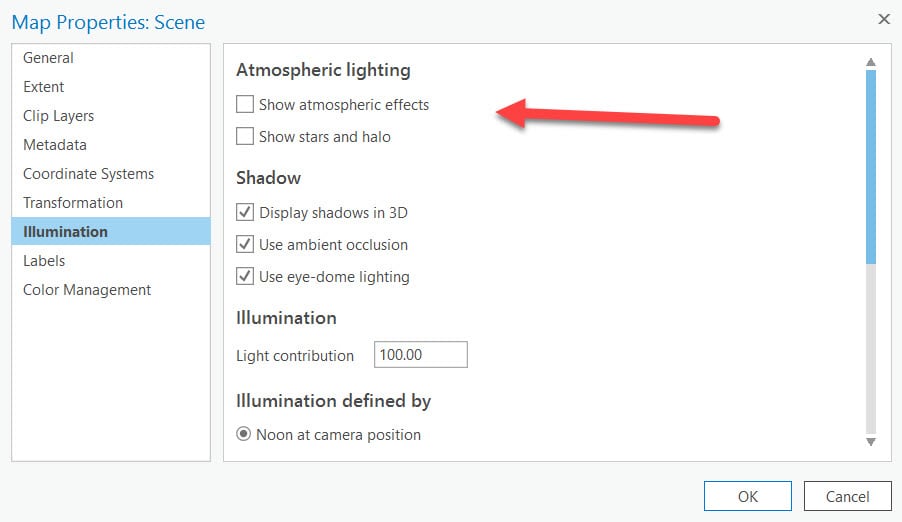Viewport: 902px width, 522px height.
Task: Open the Metadata tab
Action: click(x=55, y=145)
